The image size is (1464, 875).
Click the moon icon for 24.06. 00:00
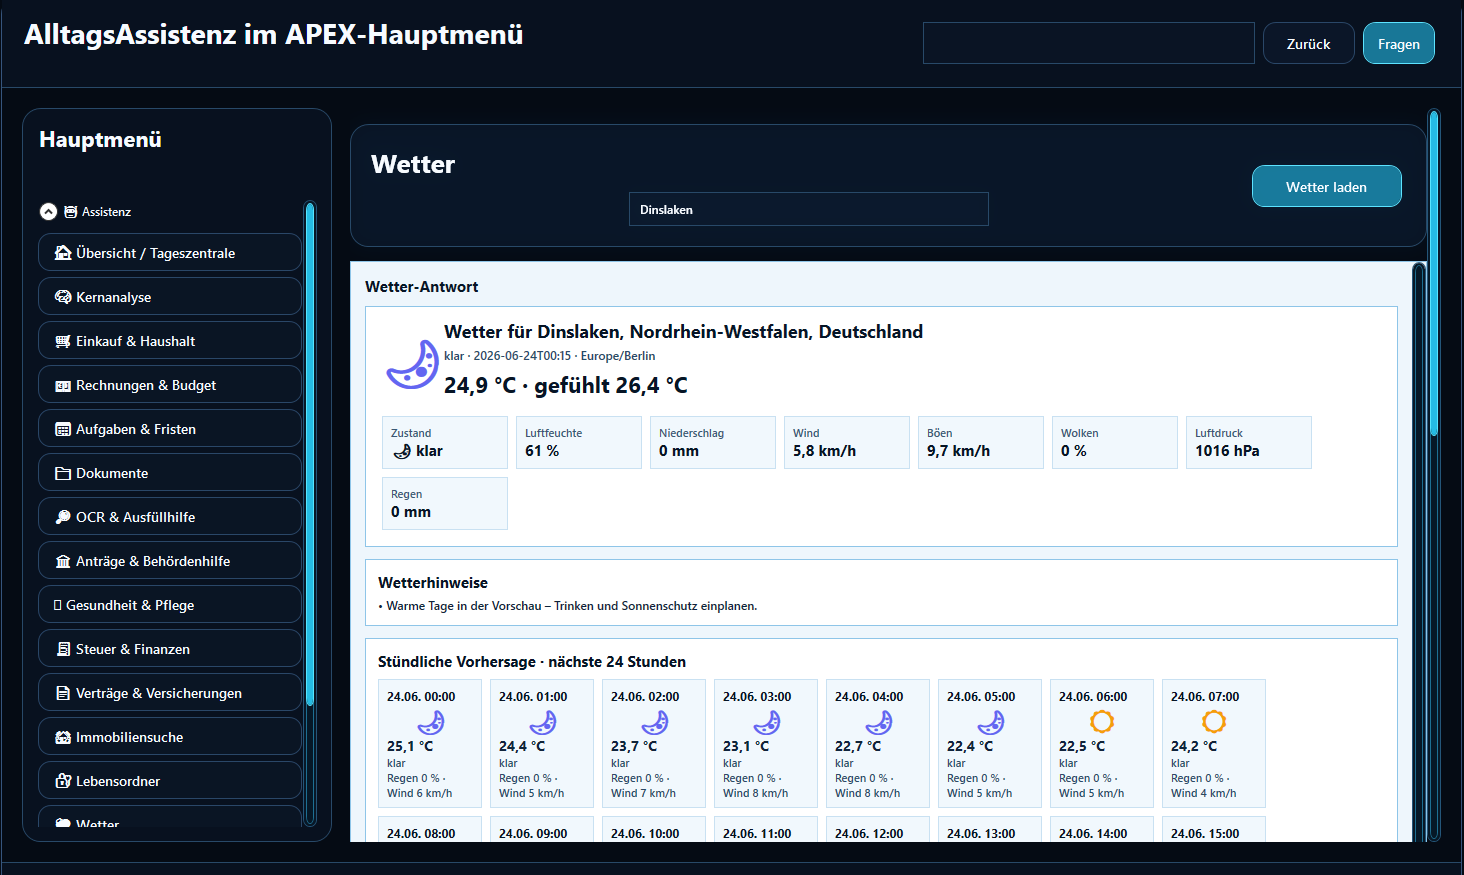(x=431, y=722)
